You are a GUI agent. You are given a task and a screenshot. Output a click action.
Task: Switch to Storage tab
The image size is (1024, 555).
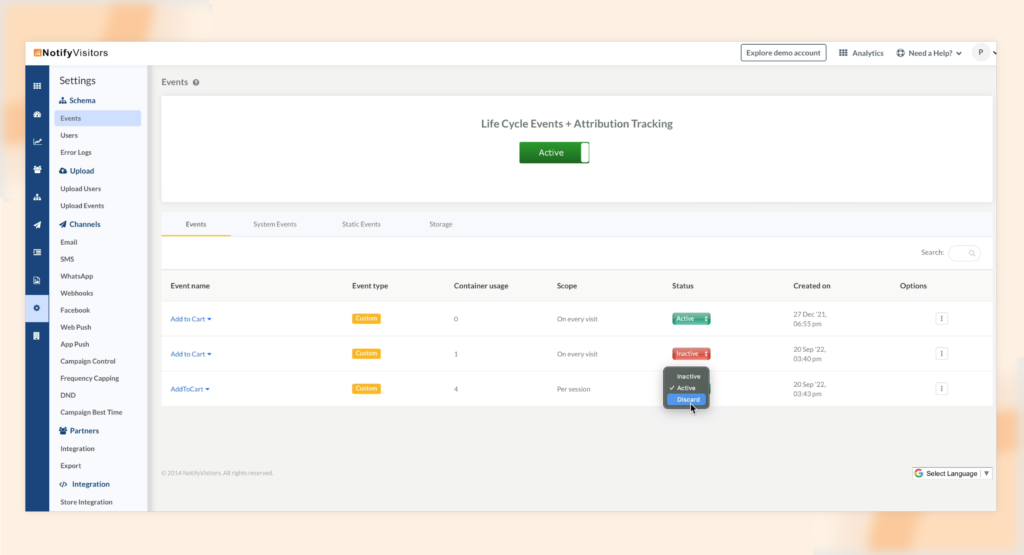(x=441, y=224)
